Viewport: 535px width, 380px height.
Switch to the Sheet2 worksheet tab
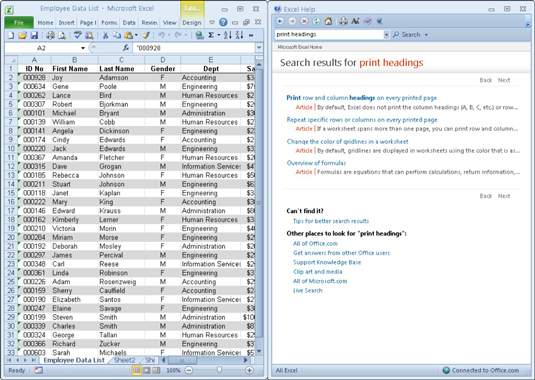[125, 360]
